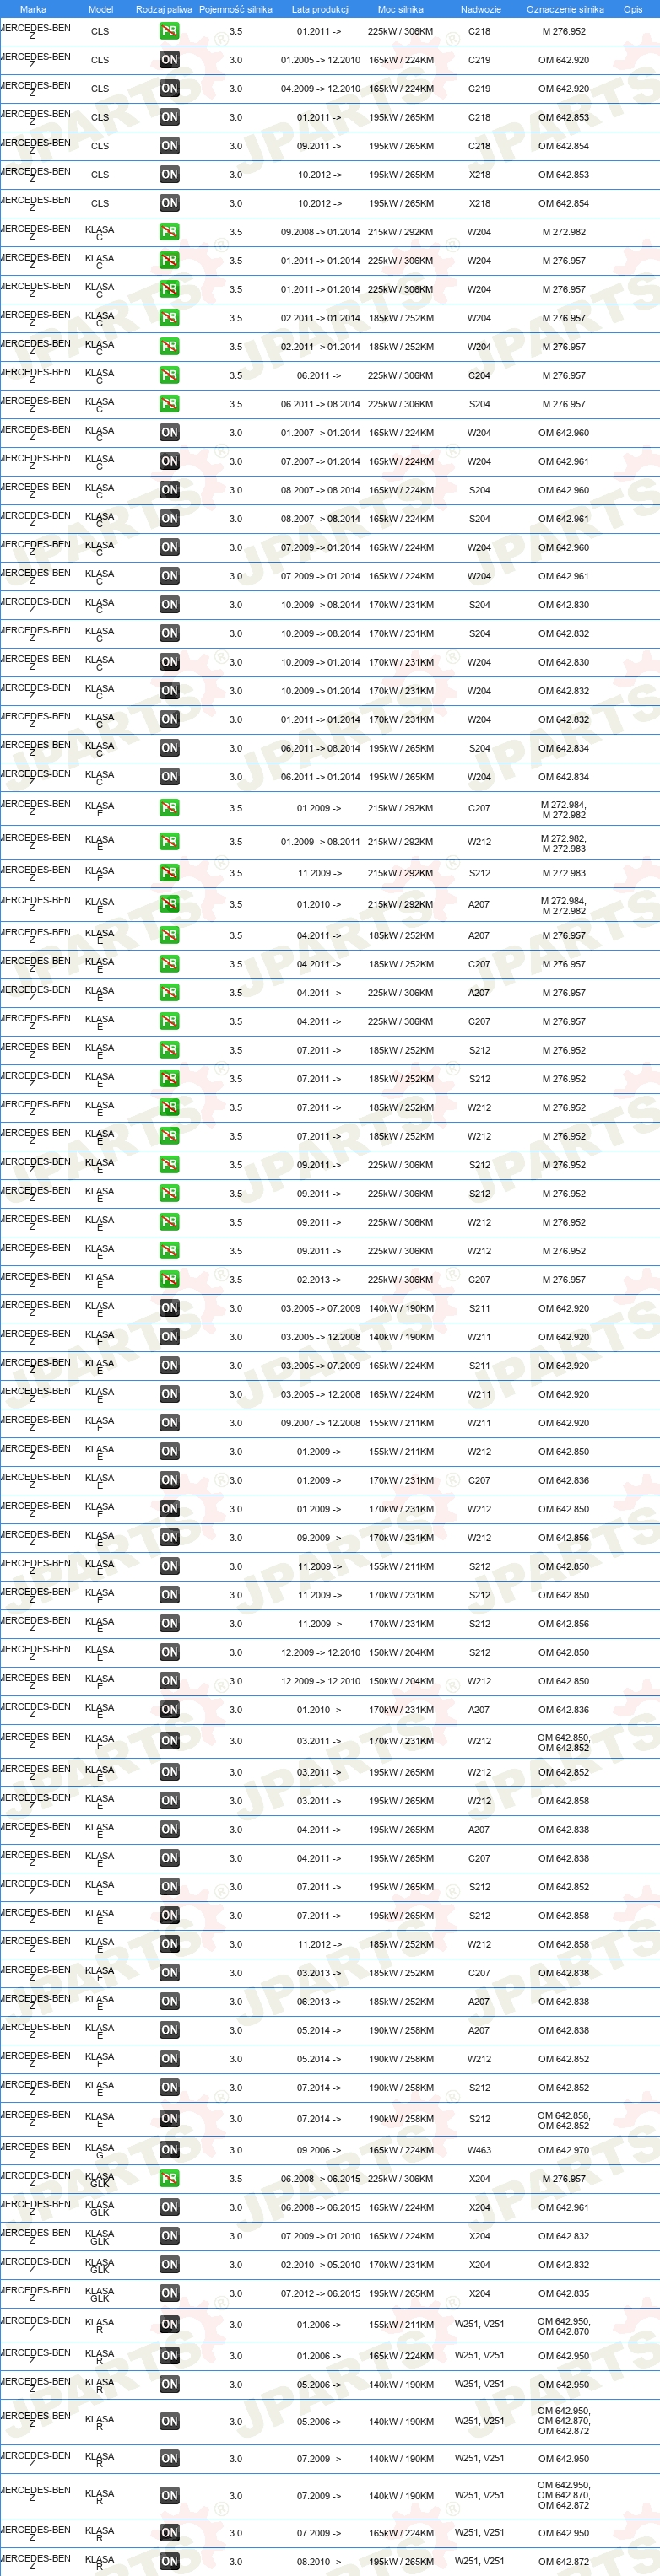Select the M 272.983 engine code in the S212 row
660x2576 pixels.
click(564, 873)
